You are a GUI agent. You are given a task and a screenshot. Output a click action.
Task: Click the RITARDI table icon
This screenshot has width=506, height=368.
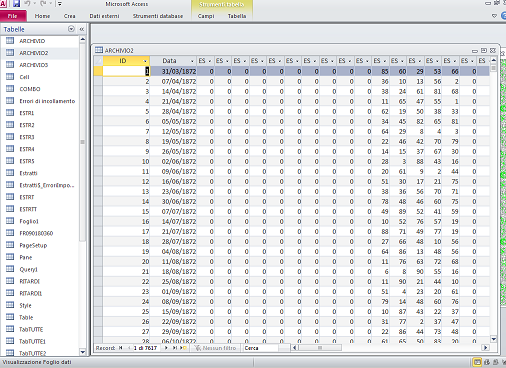click(10, 281)
